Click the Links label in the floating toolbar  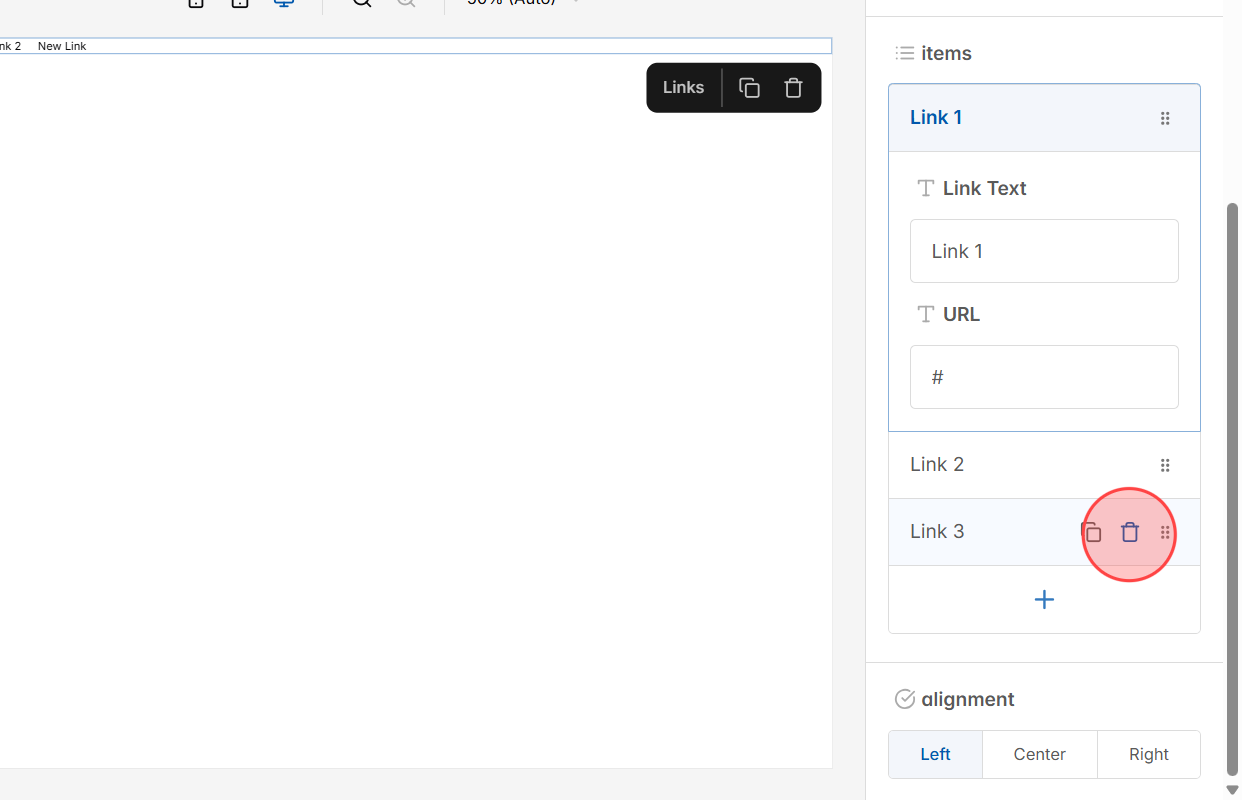pyautogui.click(x=683, y=87)
